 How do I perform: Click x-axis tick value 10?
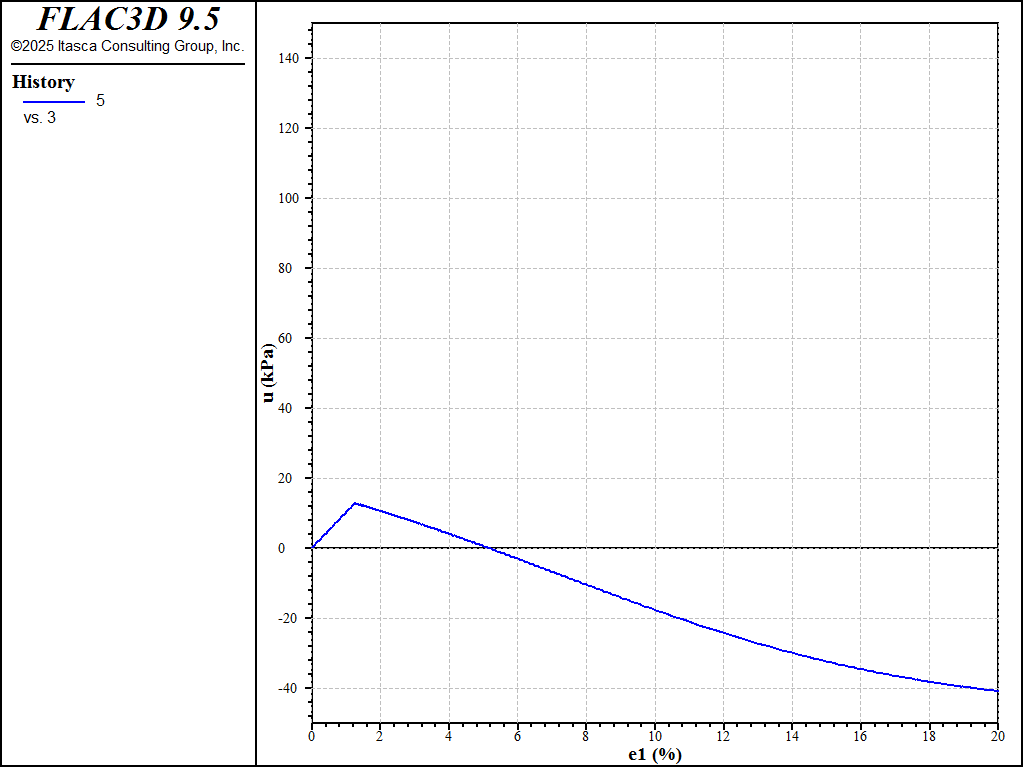[655, 736]
